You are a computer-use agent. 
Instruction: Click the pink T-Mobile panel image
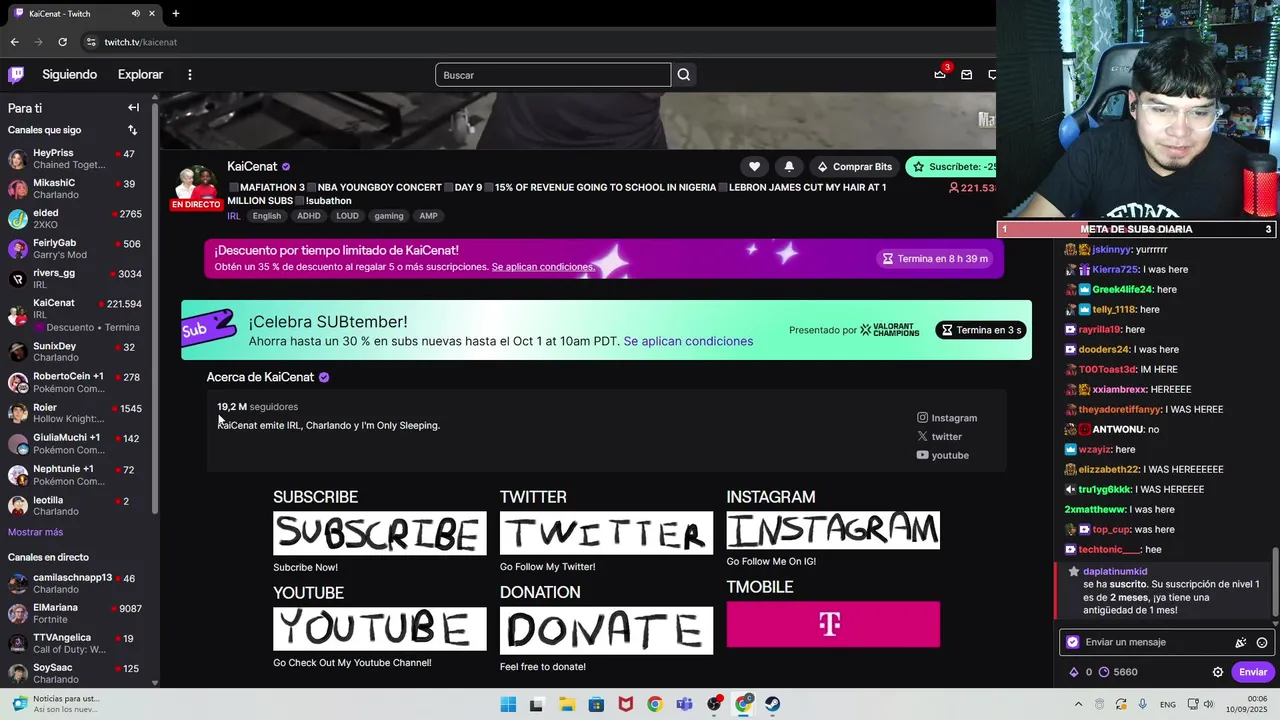[833, 624]
